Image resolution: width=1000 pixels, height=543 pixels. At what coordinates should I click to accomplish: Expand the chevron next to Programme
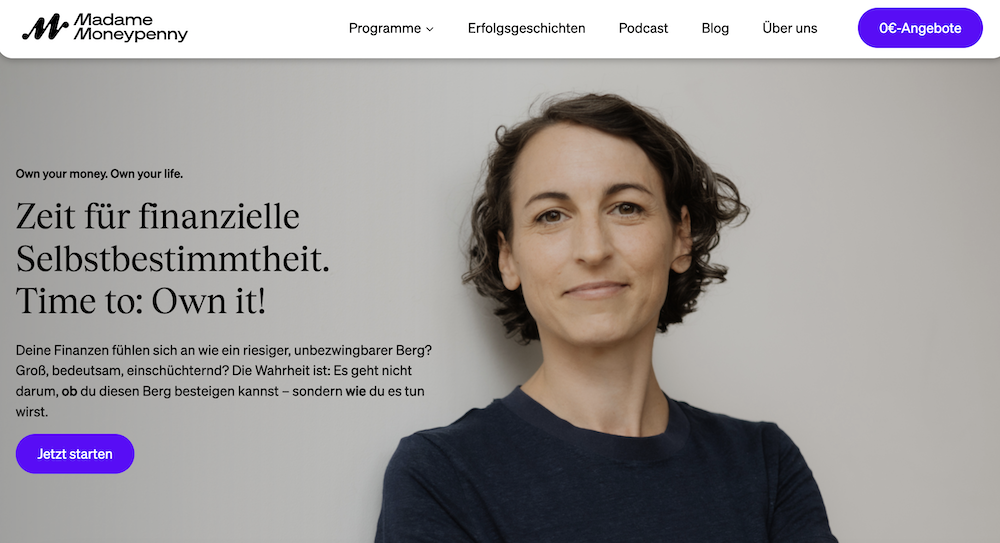[x=430, y=29]
